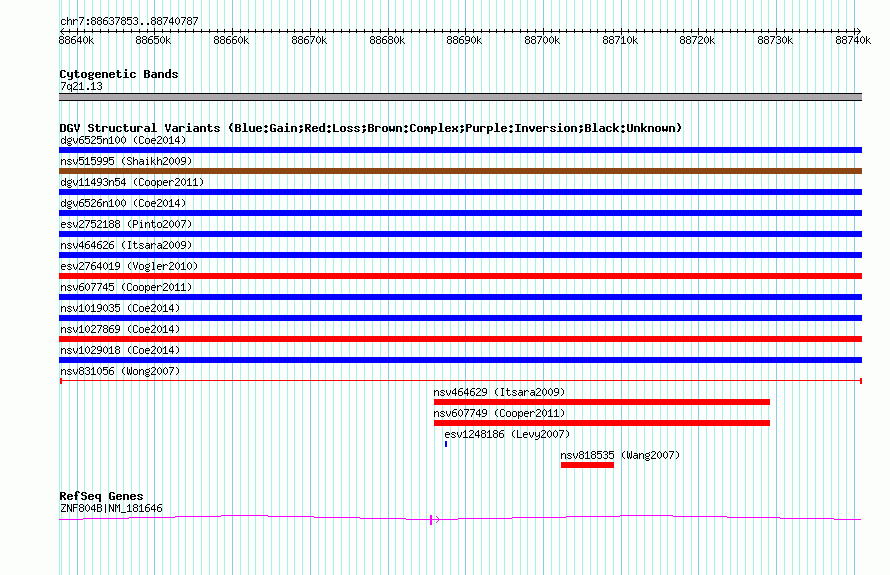Click the ZNF804B exon arrow marker

(x=434, y=519)
